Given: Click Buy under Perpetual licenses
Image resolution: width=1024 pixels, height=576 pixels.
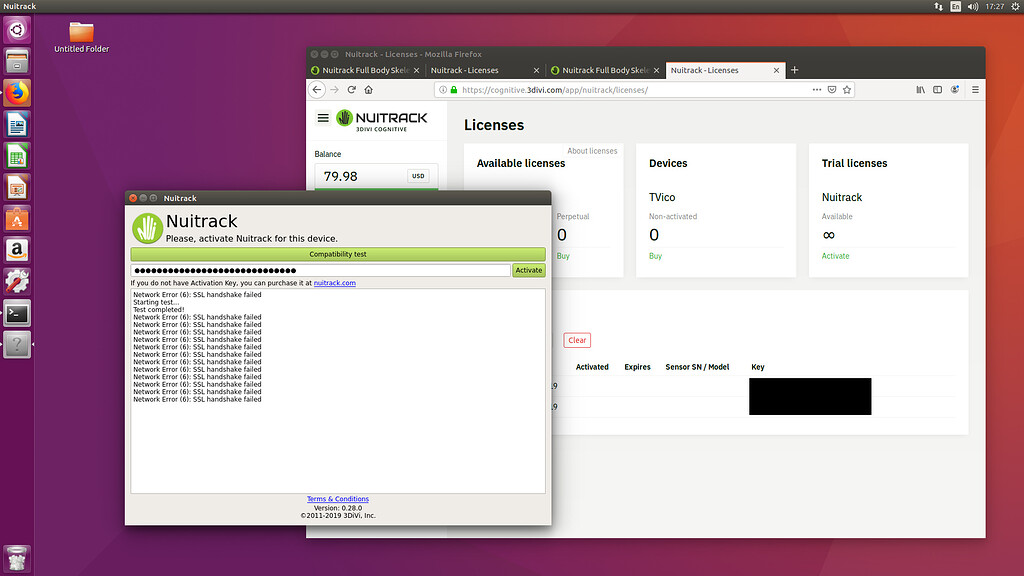Looking at the screenshot, I should click(x=563, y=256).
